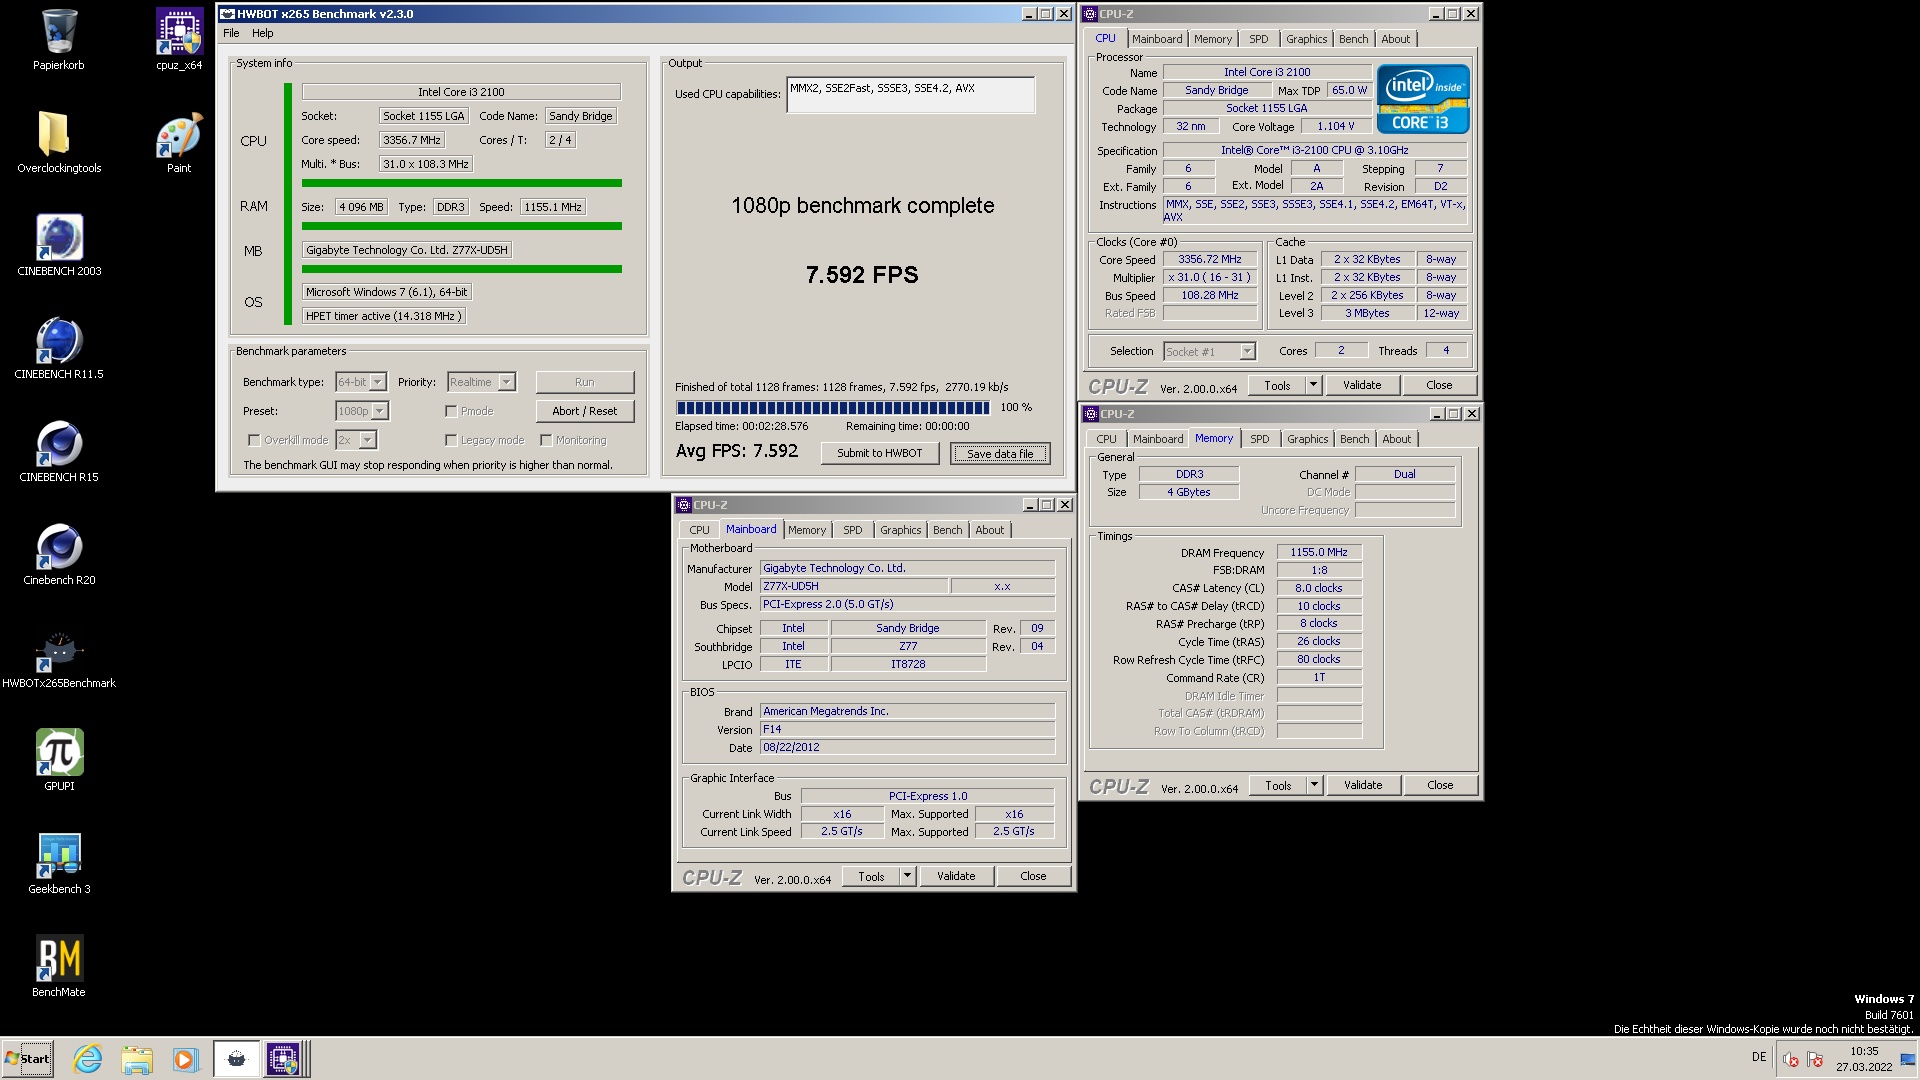Image resolution: width=1920 pixels, height=1080 pixels.
Task: Select Memory tab in CPU-Z Mainboard window
Action: click(x=806, y=530)
